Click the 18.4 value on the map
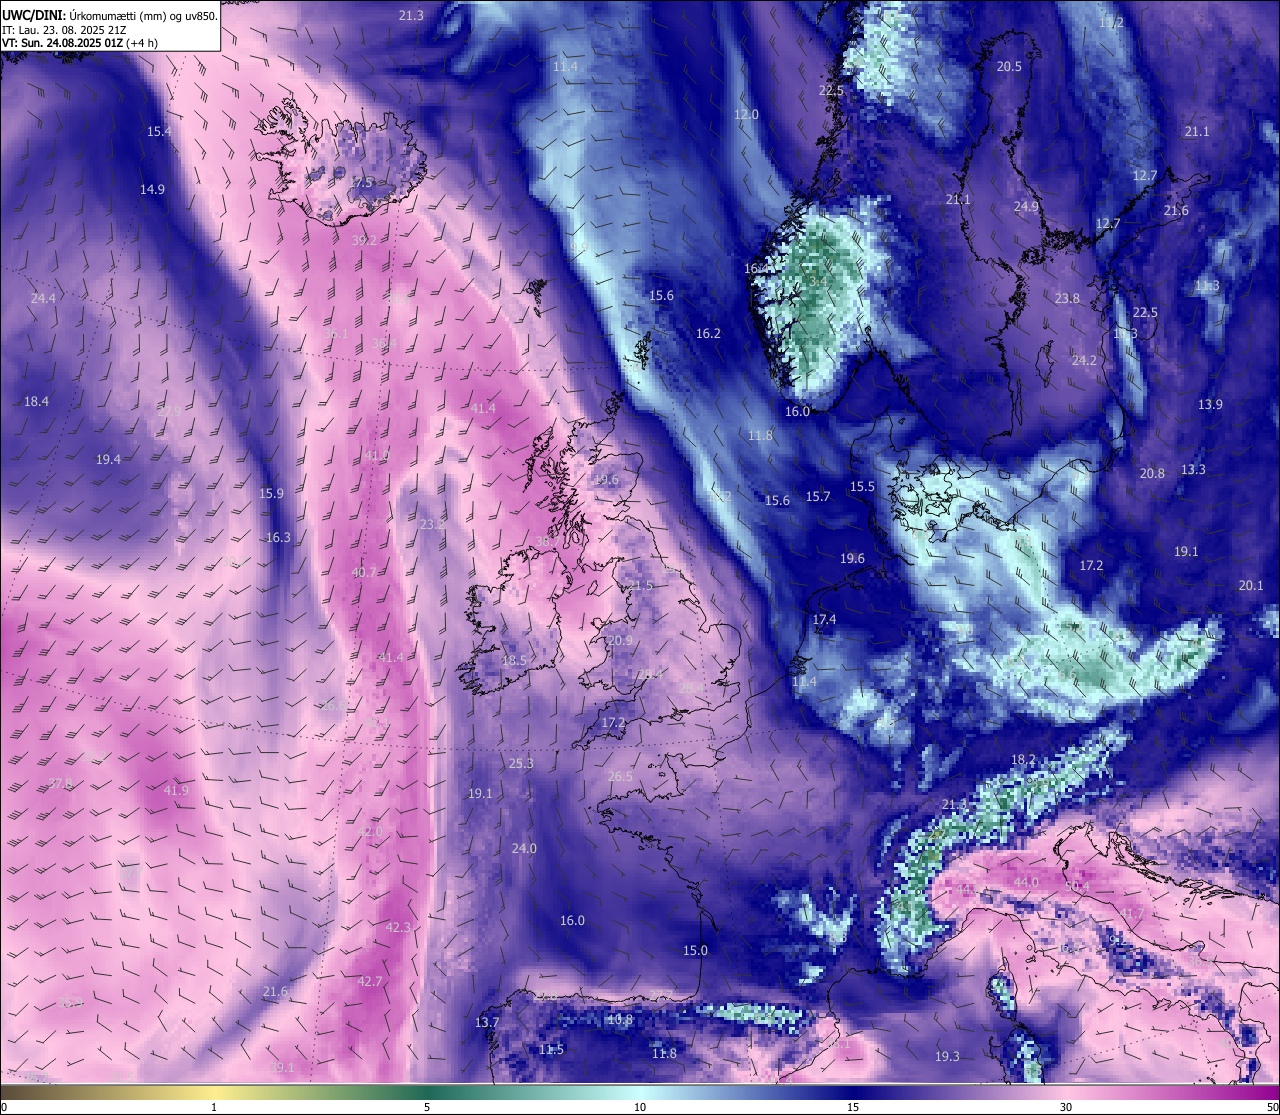The width and height of the screenshot is (1280, 1115). pos(36,401)
